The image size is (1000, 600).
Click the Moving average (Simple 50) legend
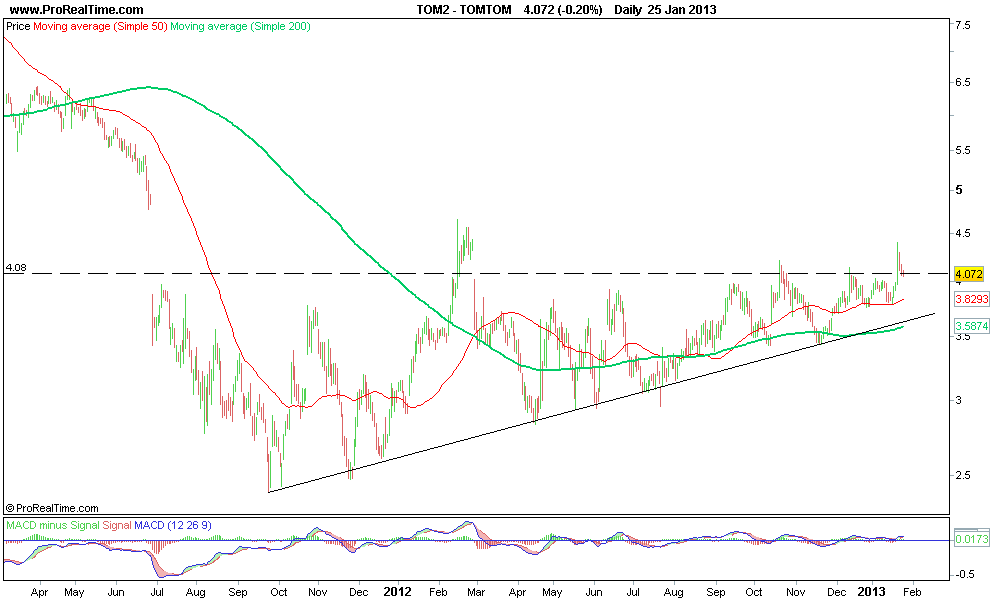[100, 26]
